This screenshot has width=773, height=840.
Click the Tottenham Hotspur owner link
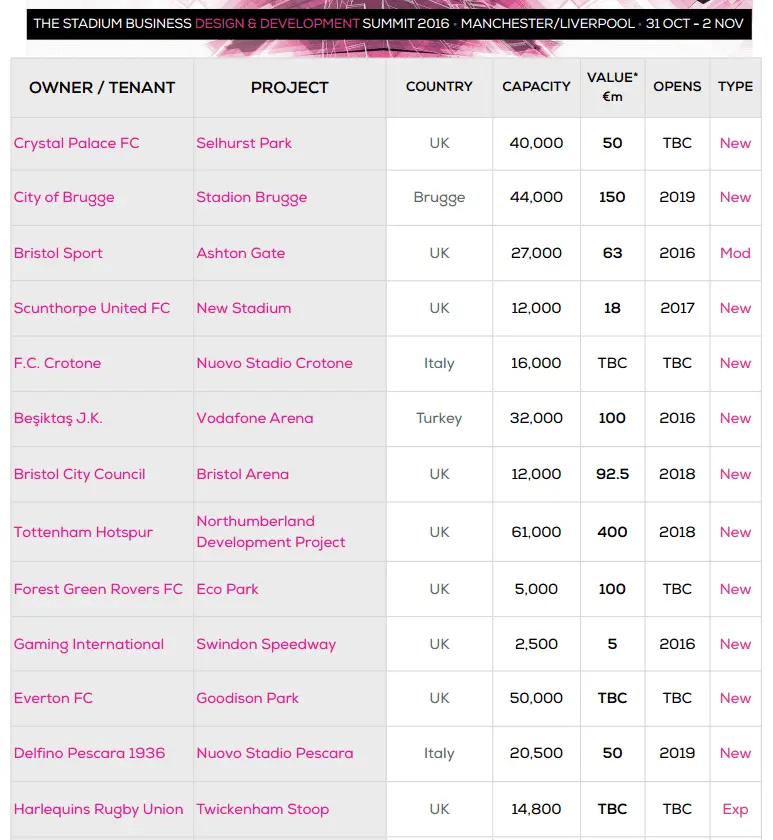click(83, 532)
